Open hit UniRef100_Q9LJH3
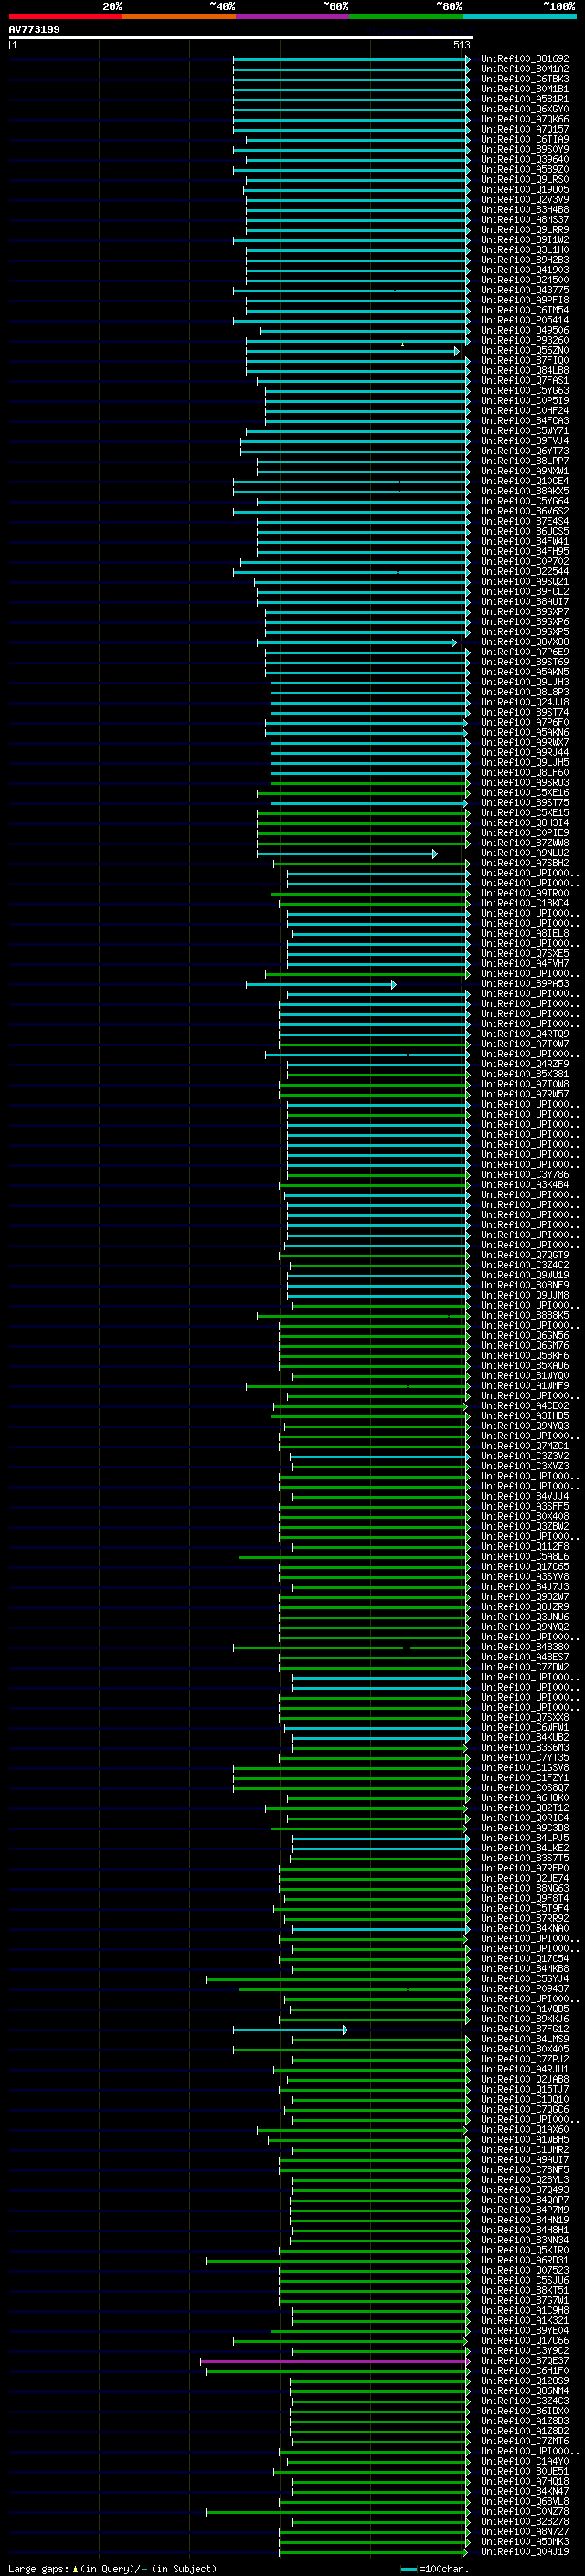 click(x=524, y=682)
